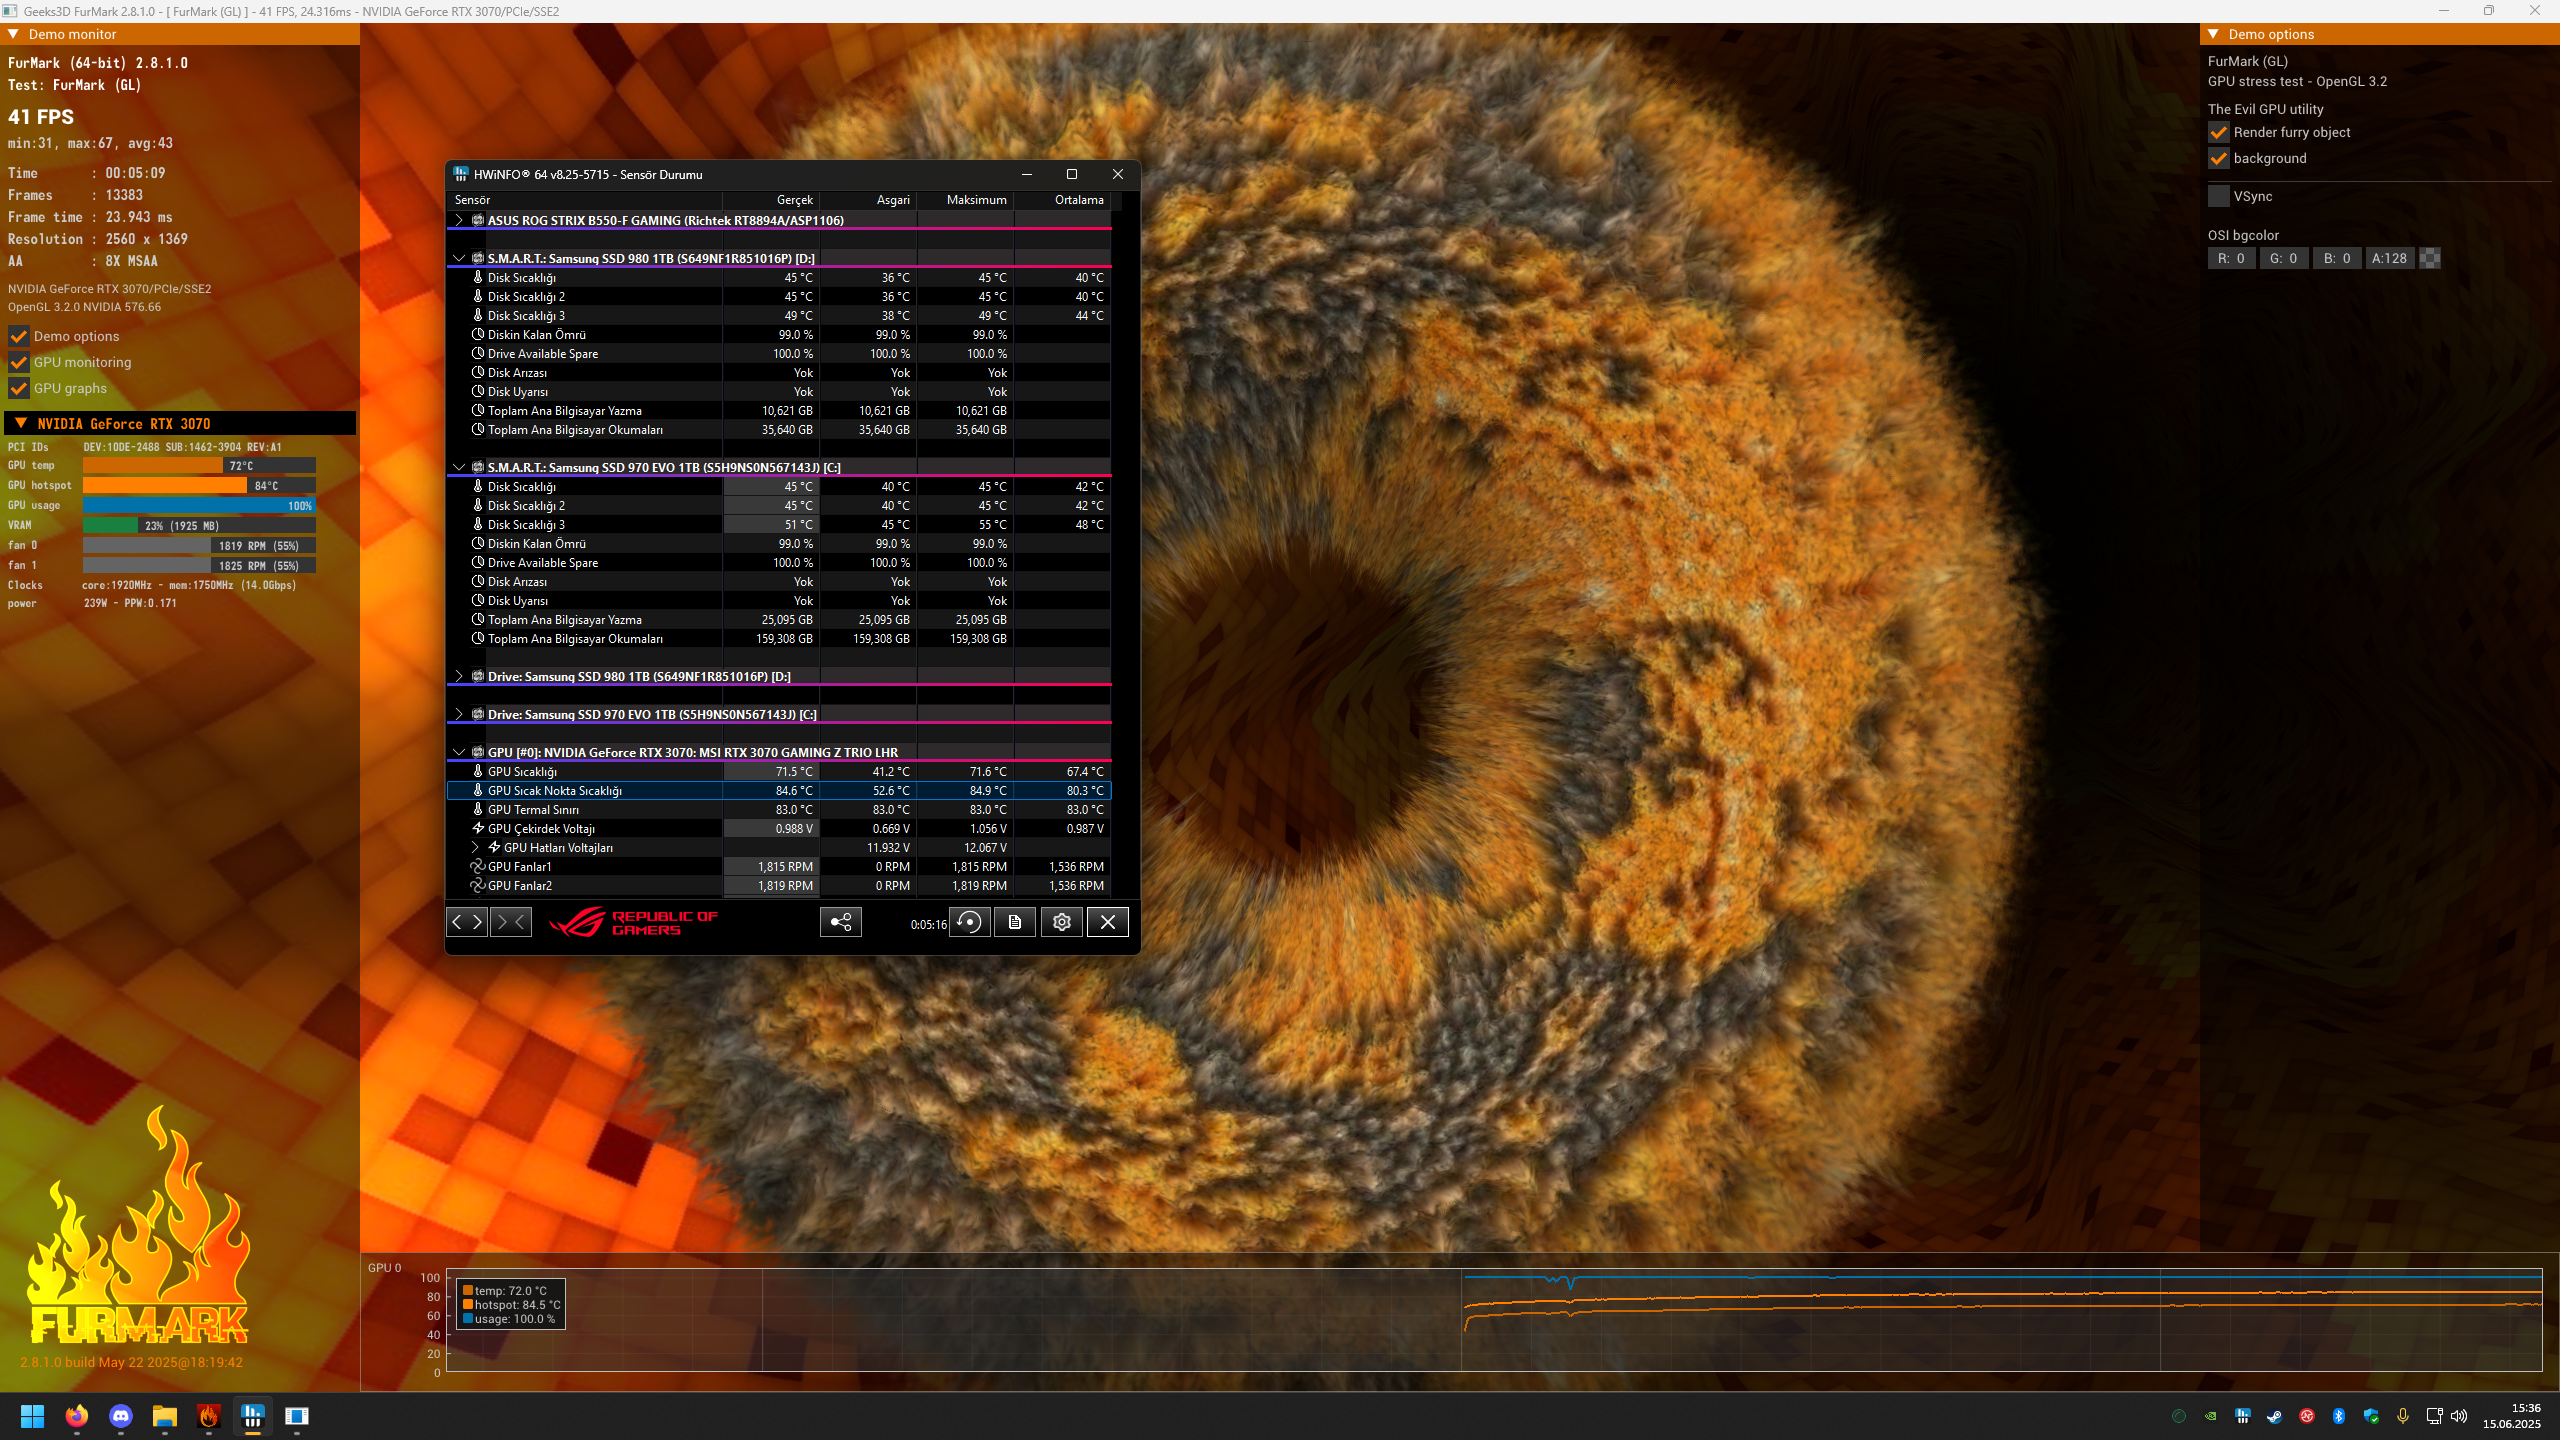
Task: Select the GPU Çekirdek Voltajı row
Action: pyautogui.click(x=779, y=828)
